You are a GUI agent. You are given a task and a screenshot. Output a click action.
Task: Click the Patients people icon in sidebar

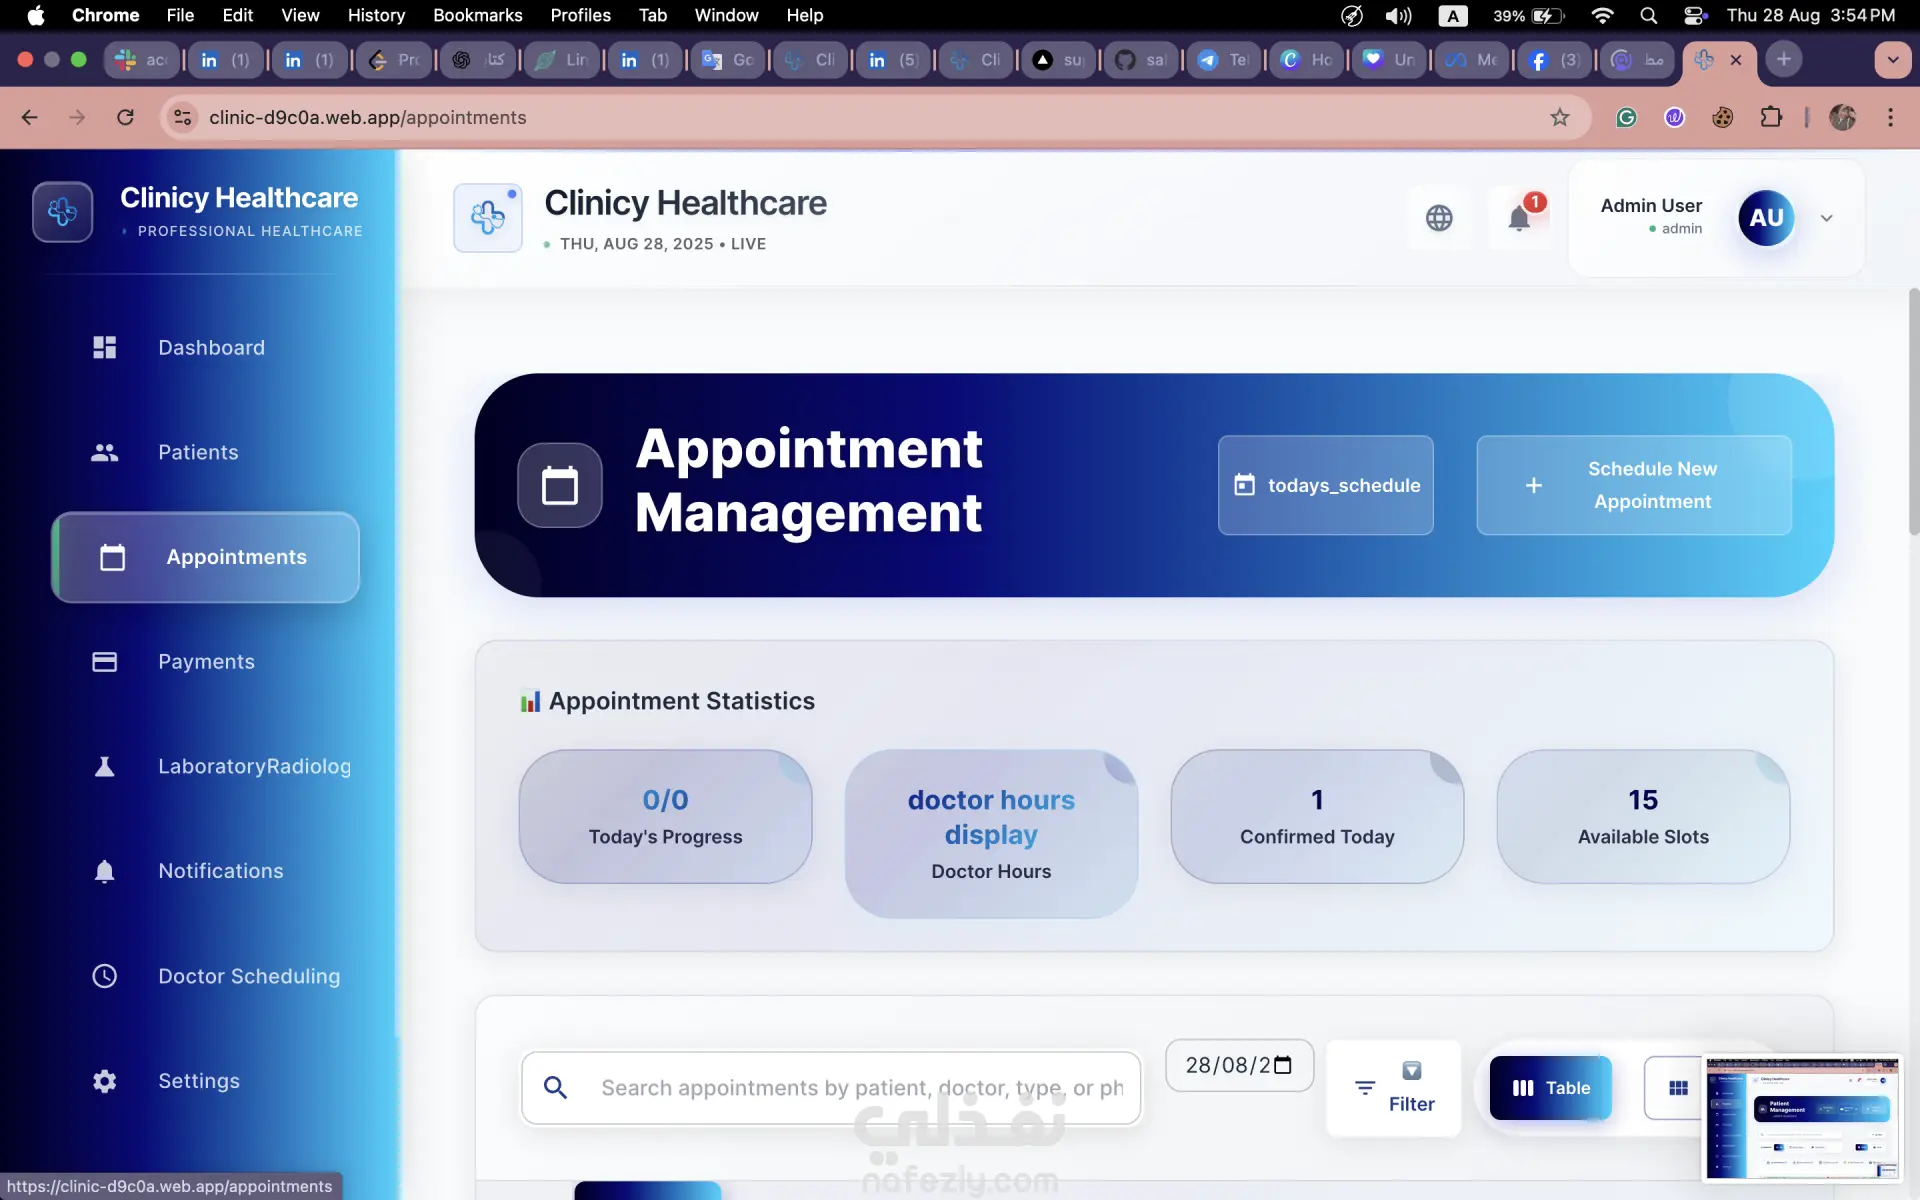(105, 452)
